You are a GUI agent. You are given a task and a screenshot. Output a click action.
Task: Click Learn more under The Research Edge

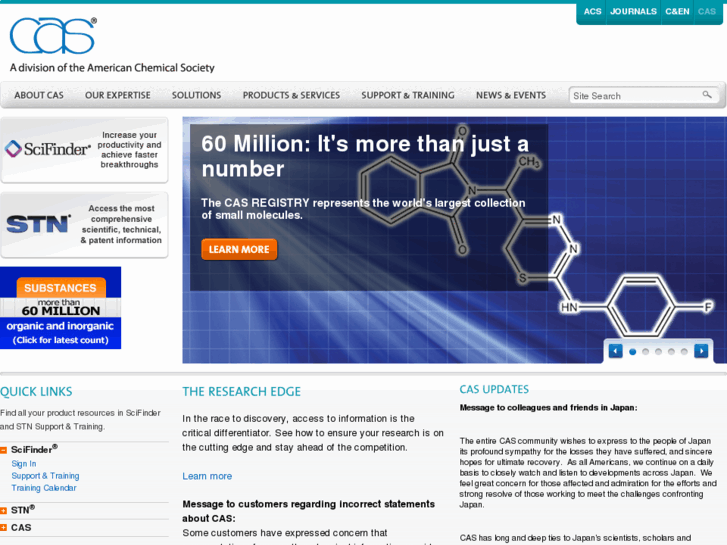(207, 476)
